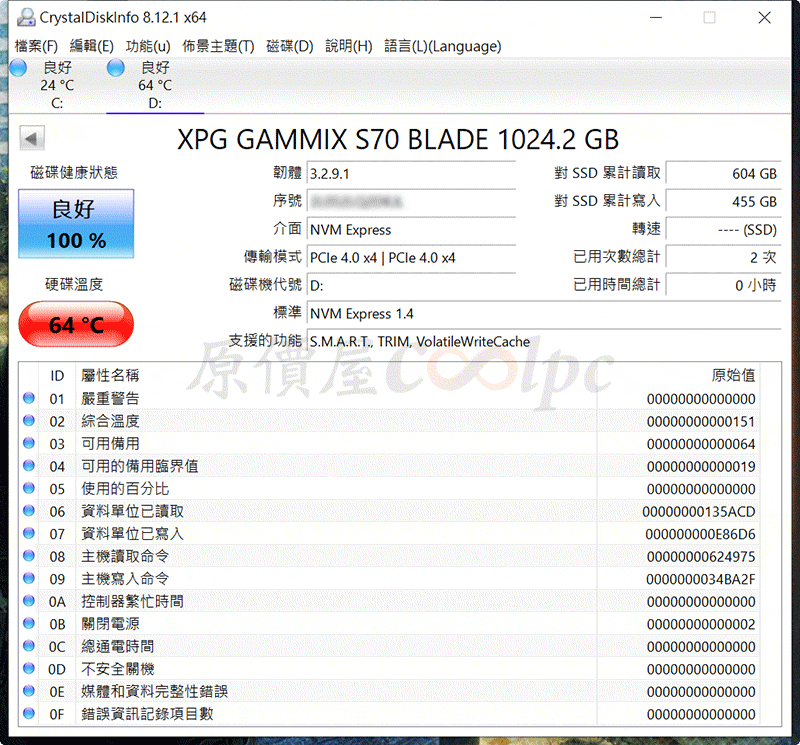This screenshot has width=800, height=745.
Task: Open the 說明(H) menu
Action: (349, 46)
